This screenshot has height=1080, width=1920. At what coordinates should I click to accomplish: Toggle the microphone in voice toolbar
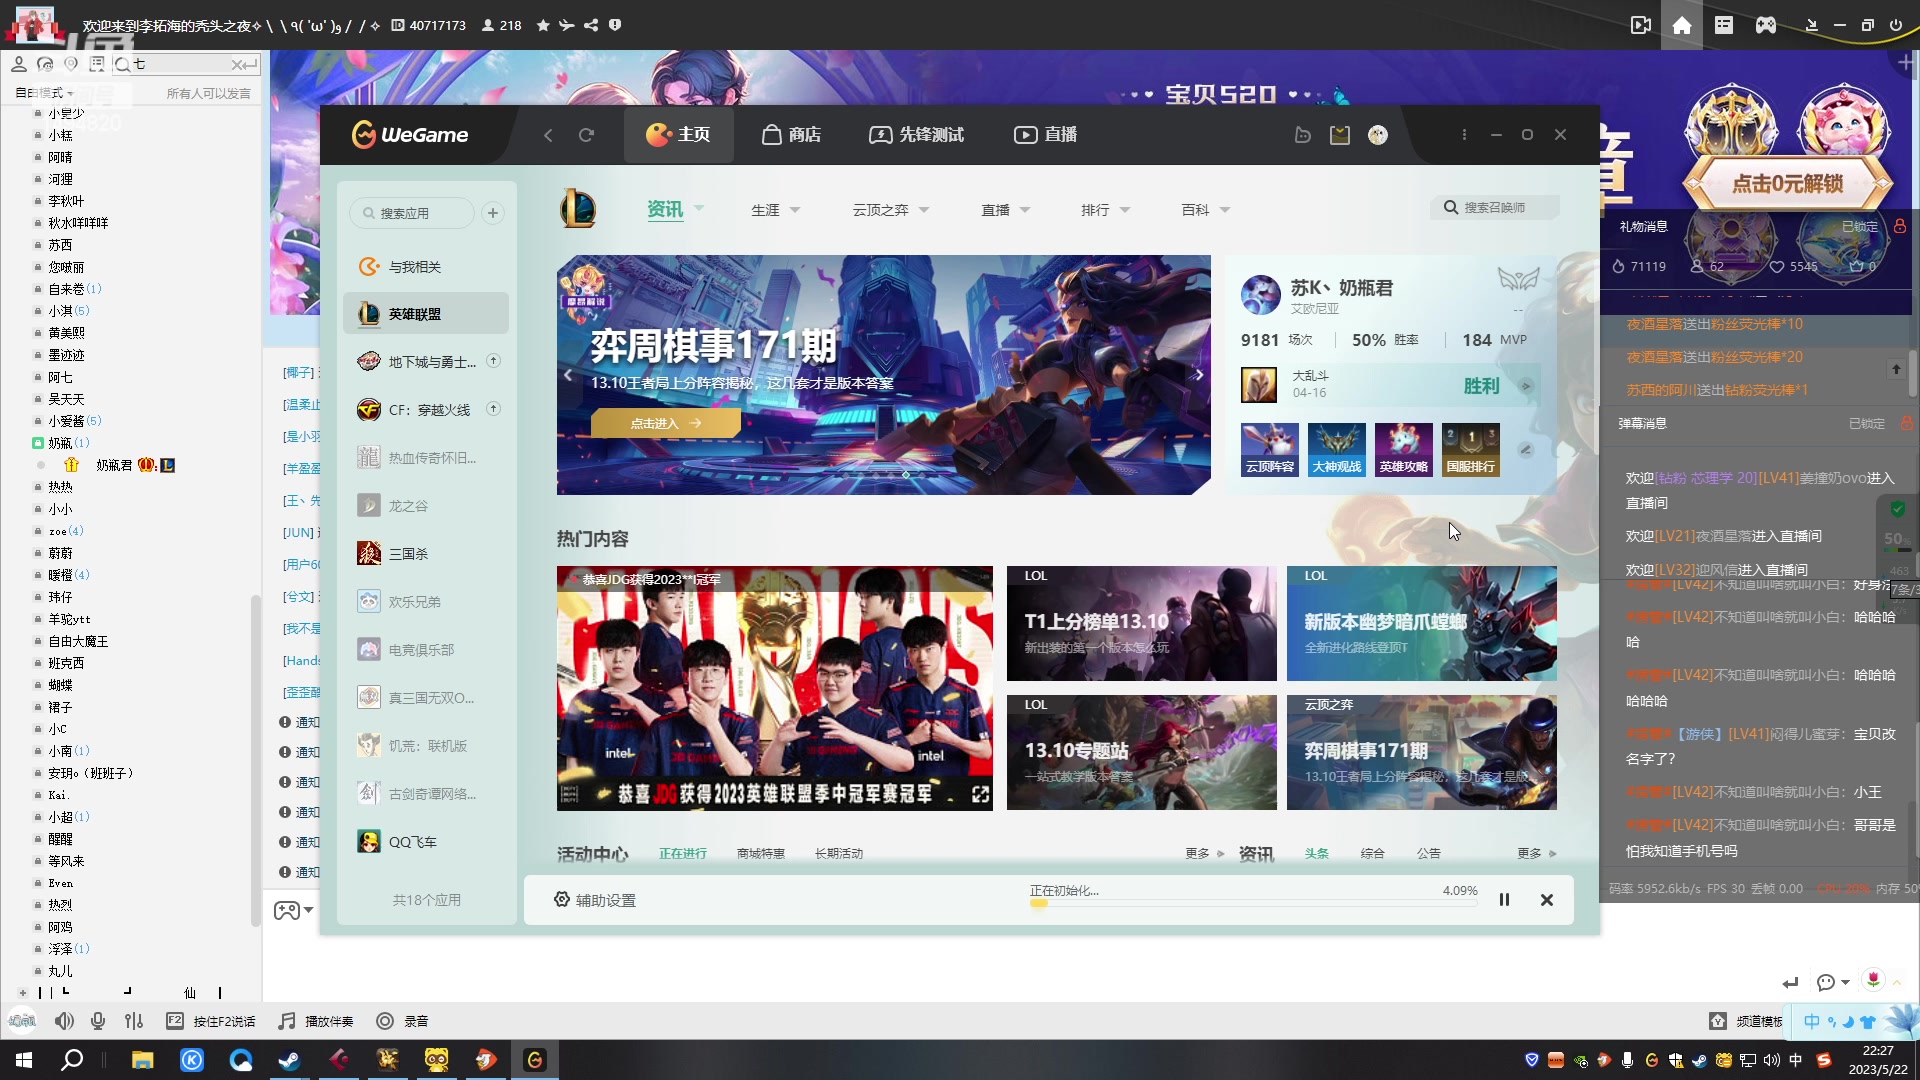pos(98,1021)
